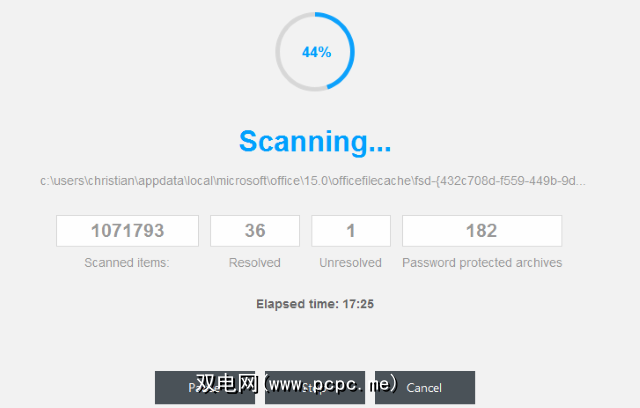Click the Resolved label
Image resolution: width=640 pixels, height=408 pixels.
[x=255, y=263]
